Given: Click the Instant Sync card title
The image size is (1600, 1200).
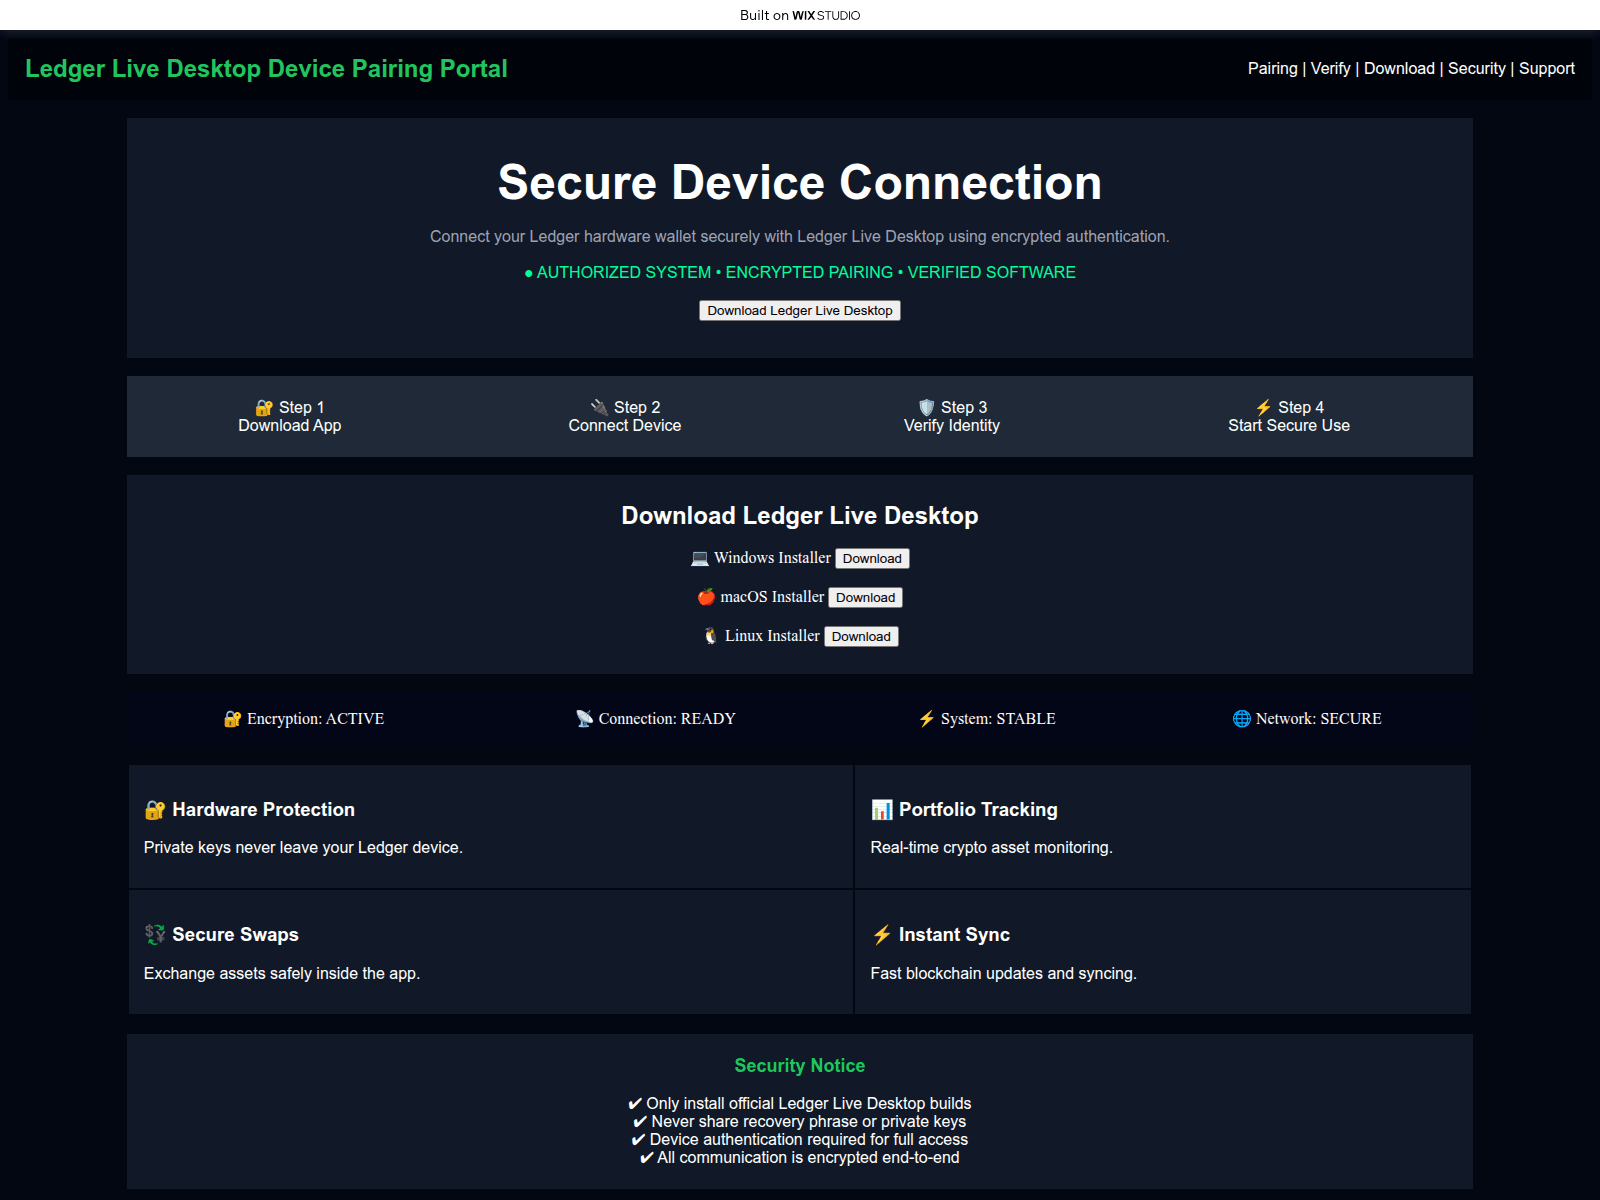Looking at the screenshot, I should [x=954, y=935].
